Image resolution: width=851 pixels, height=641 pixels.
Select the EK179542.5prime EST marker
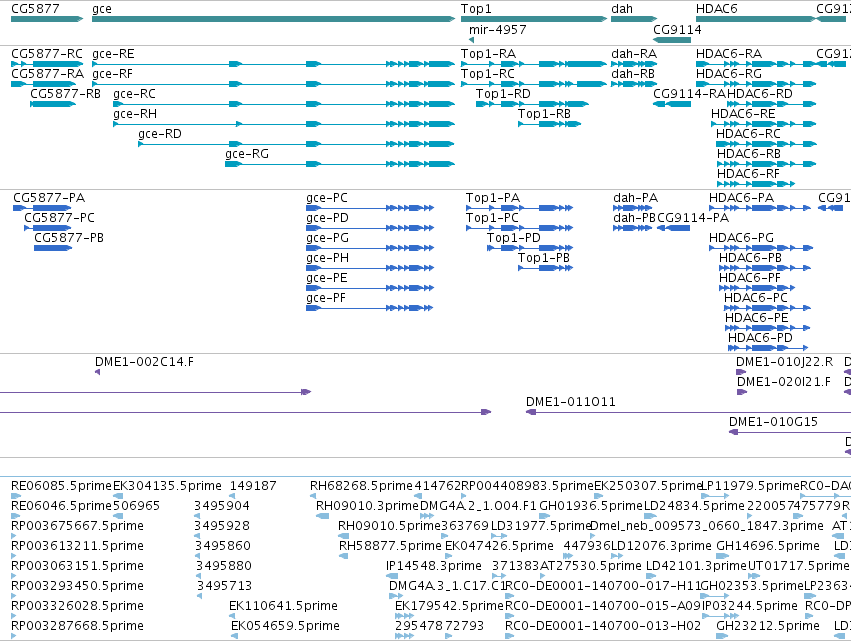(x=404, y=616)
